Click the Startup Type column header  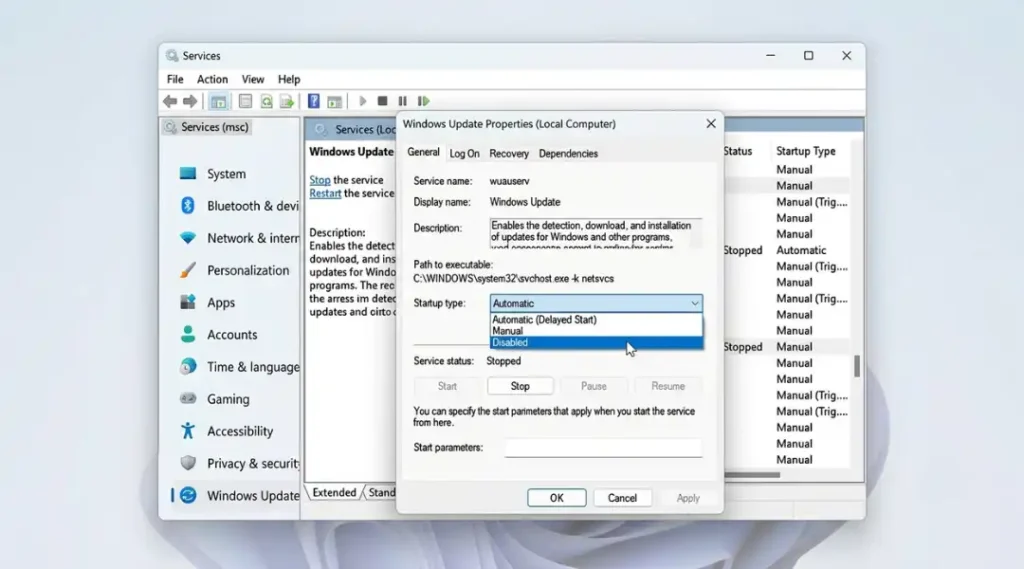click(805, 151)
